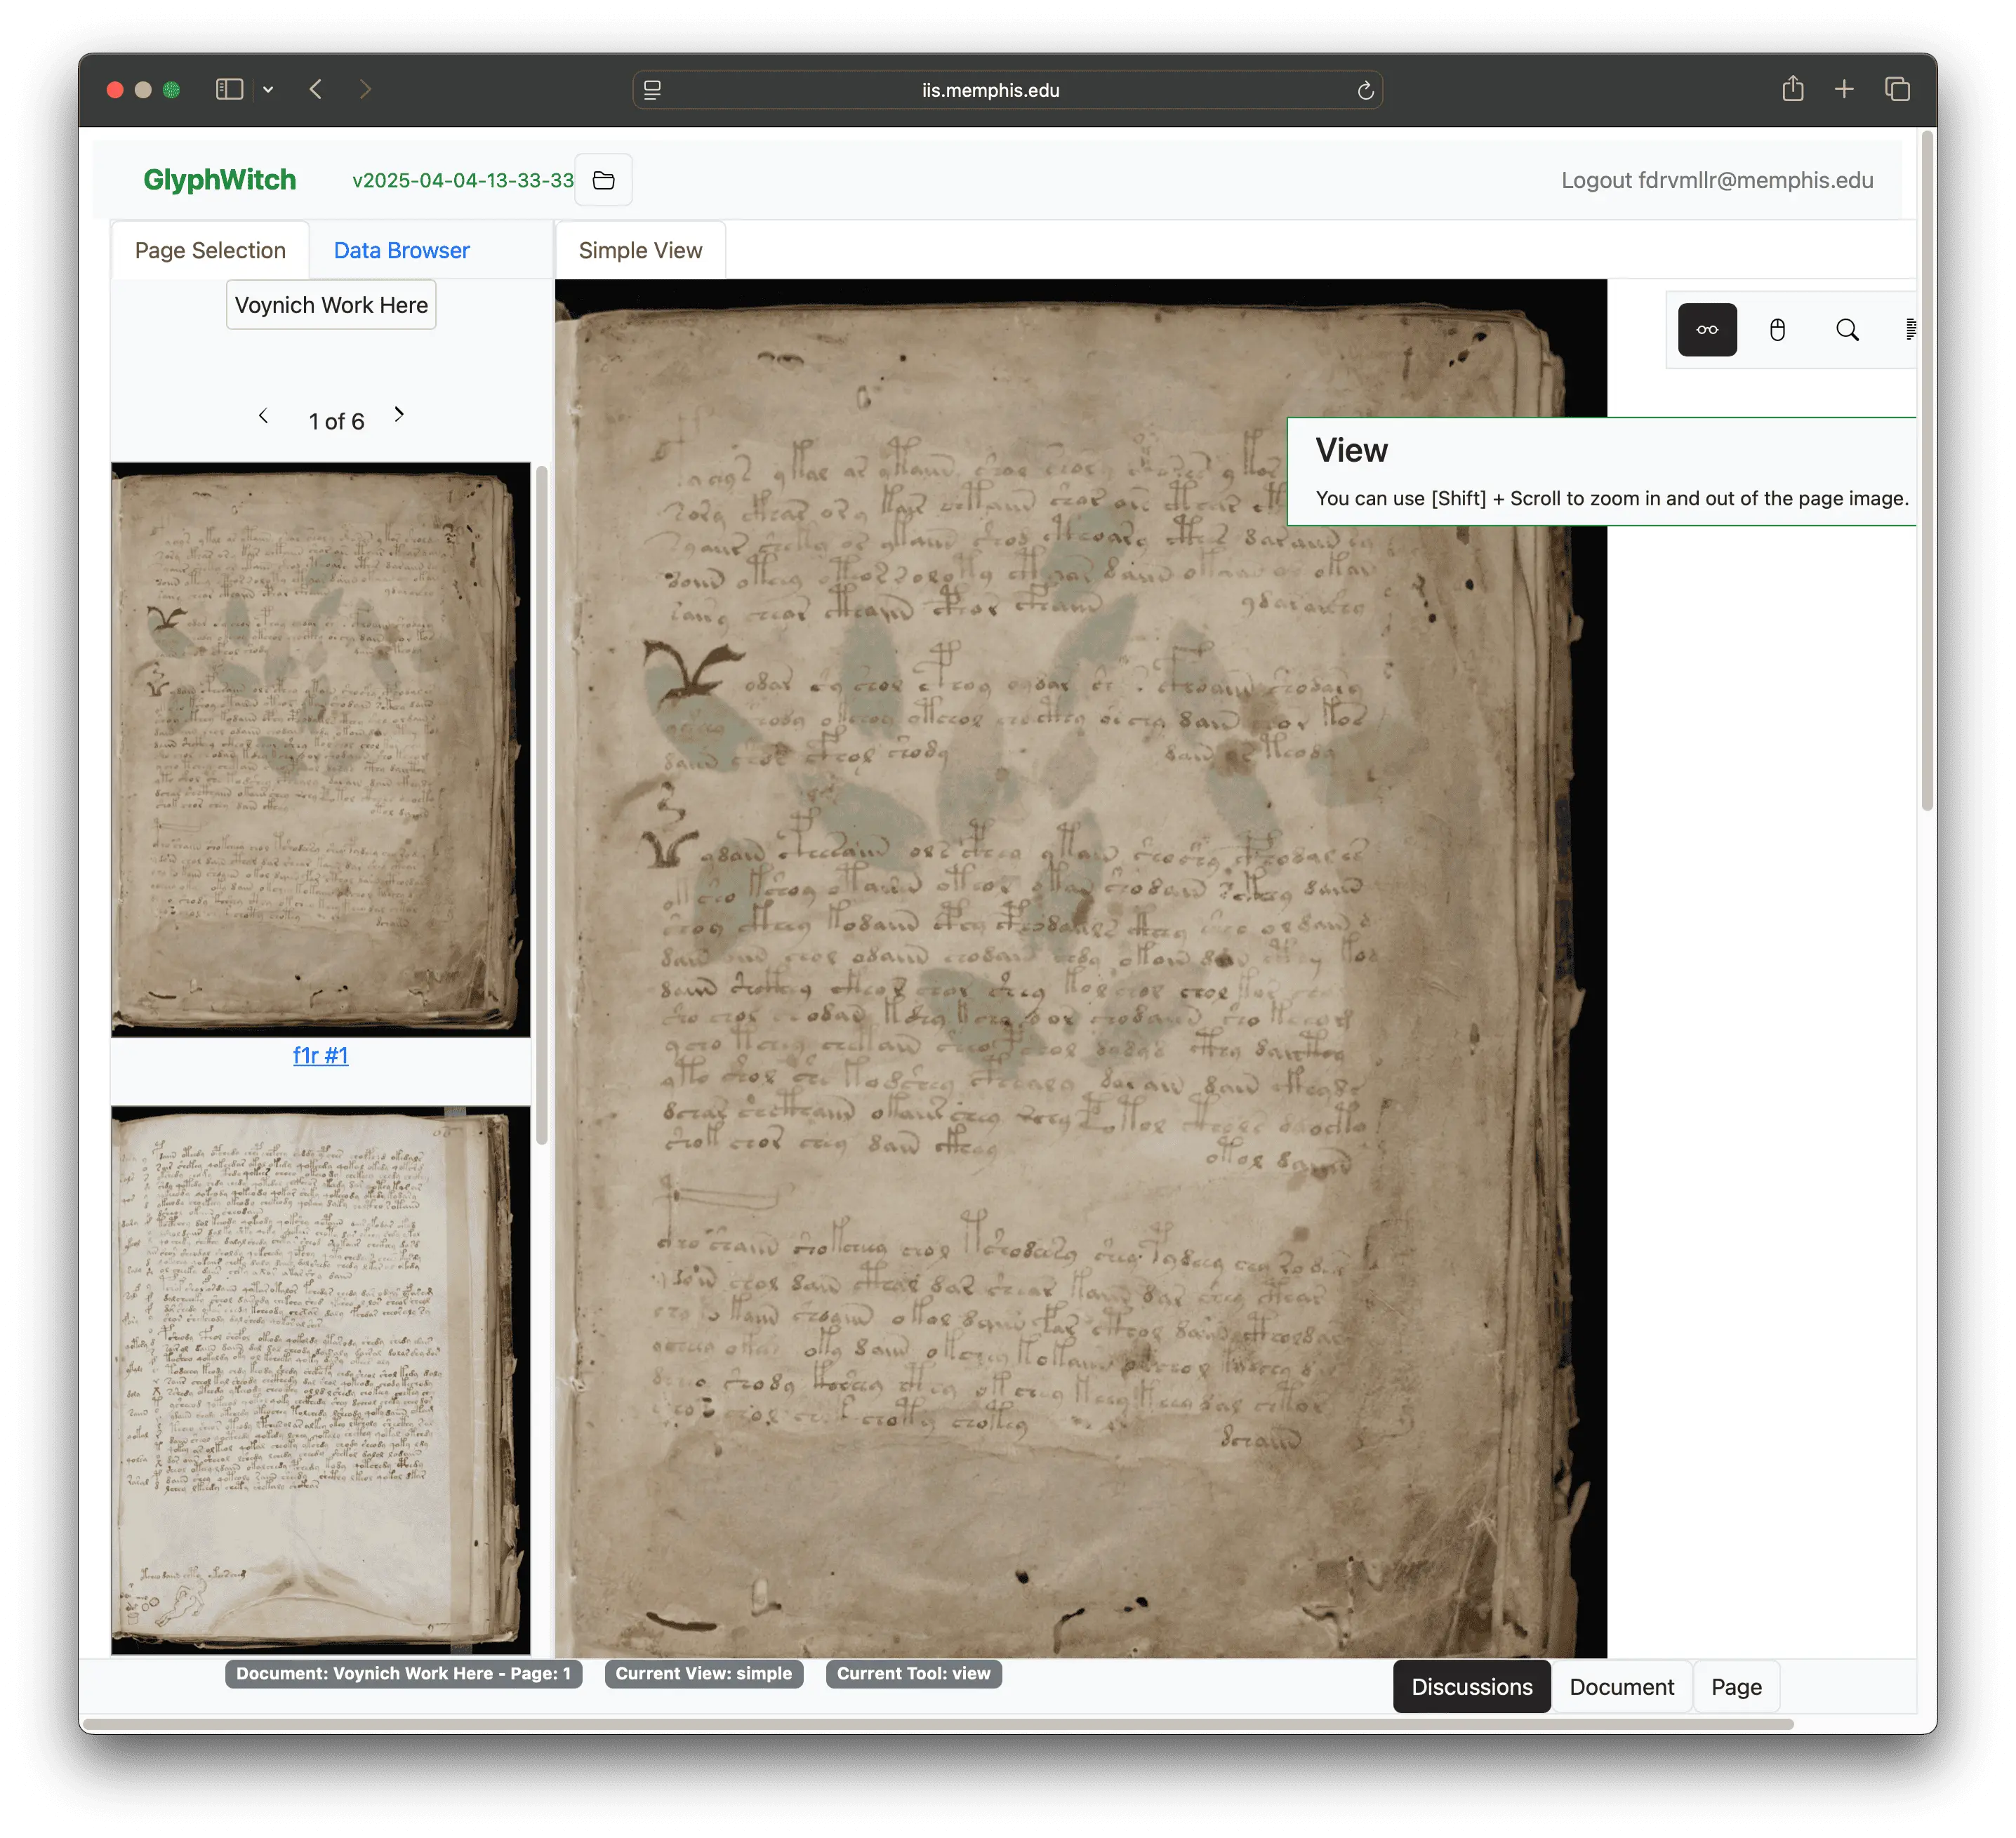2016x1838 pixels.
Task: Click the next page arrow above the thumbnails
Action: 399,414
